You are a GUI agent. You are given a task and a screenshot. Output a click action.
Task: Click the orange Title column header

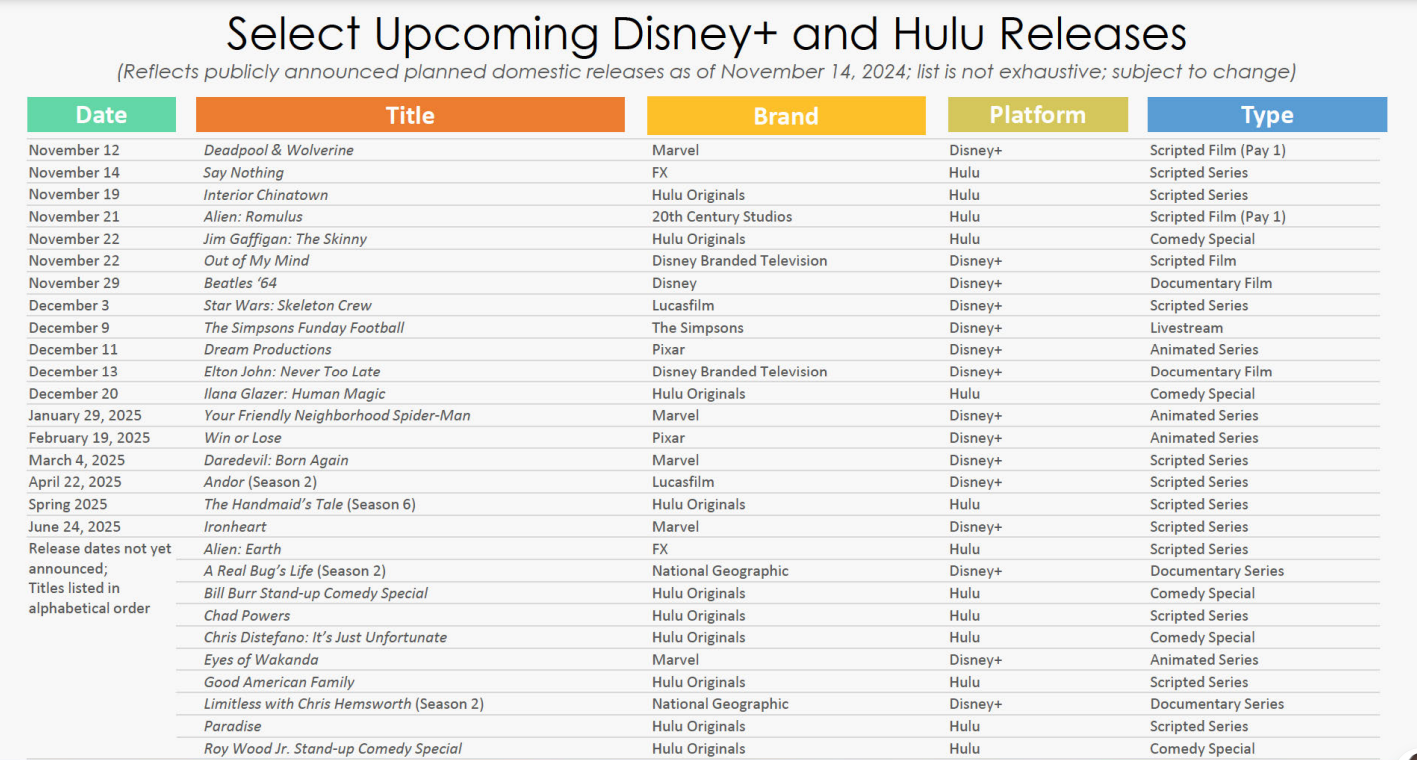point(410,115)
